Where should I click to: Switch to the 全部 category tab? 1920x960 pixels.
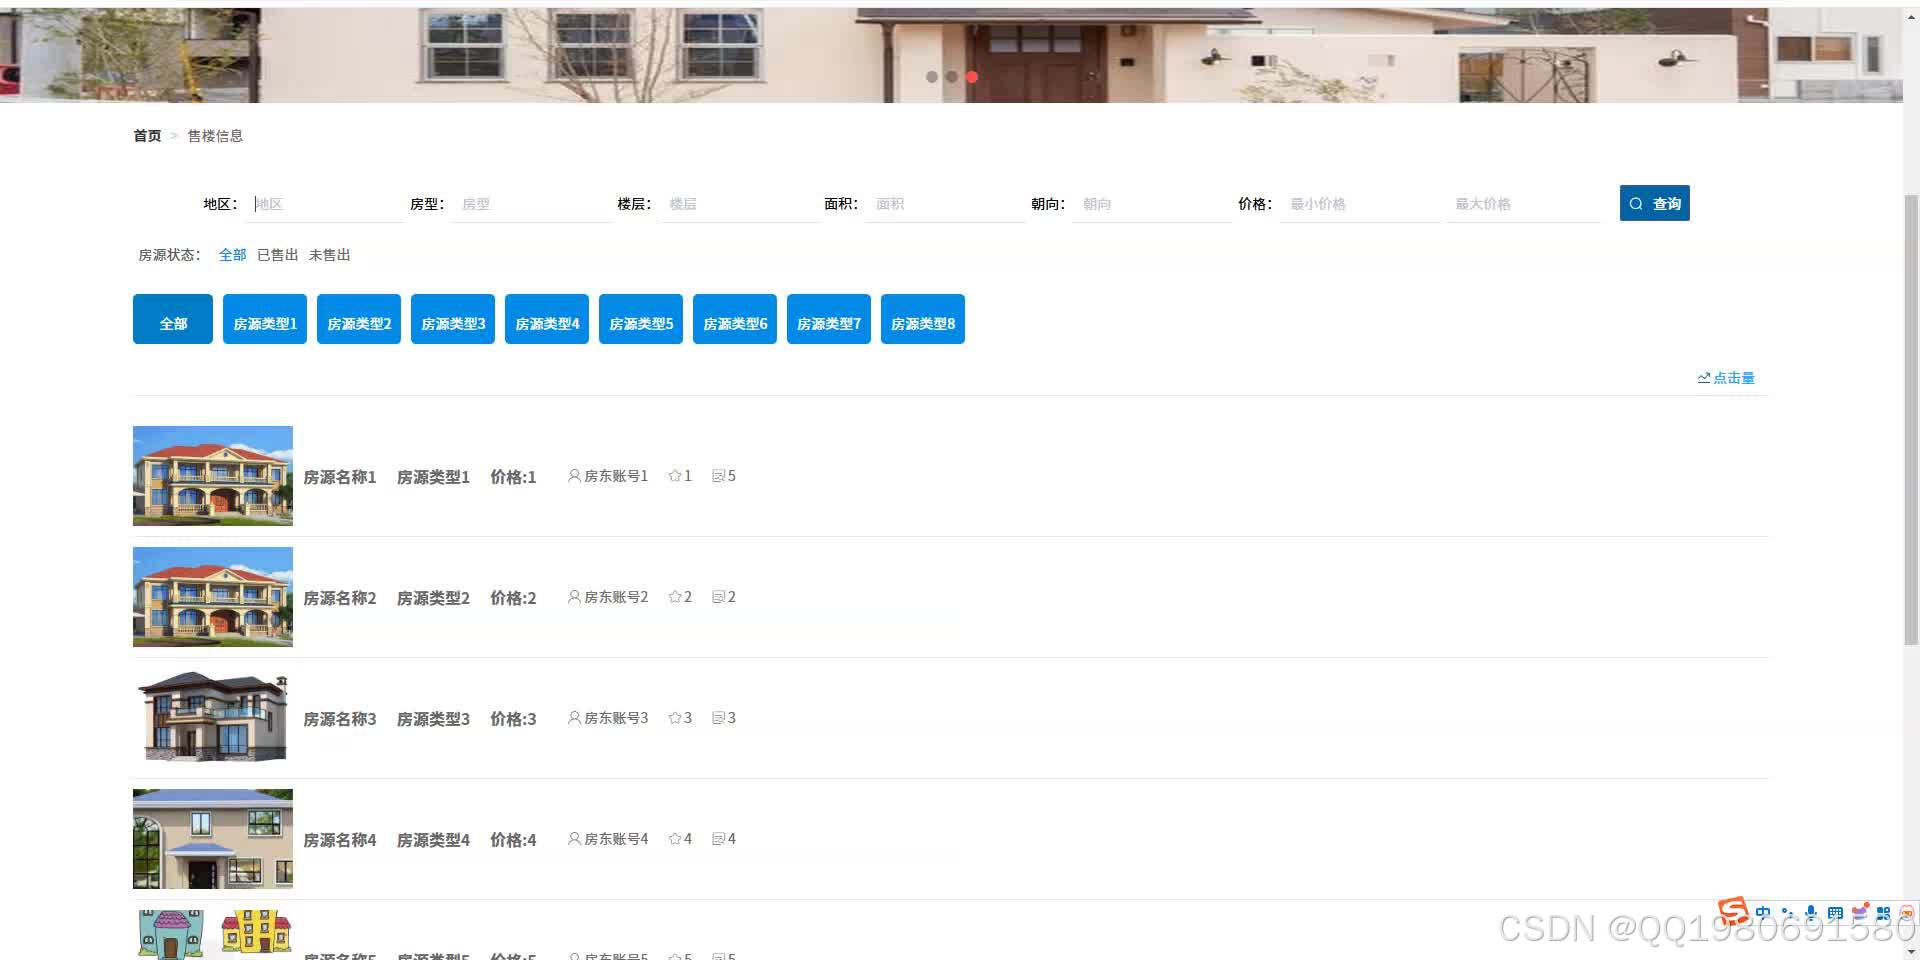click(x=172, y=319)
